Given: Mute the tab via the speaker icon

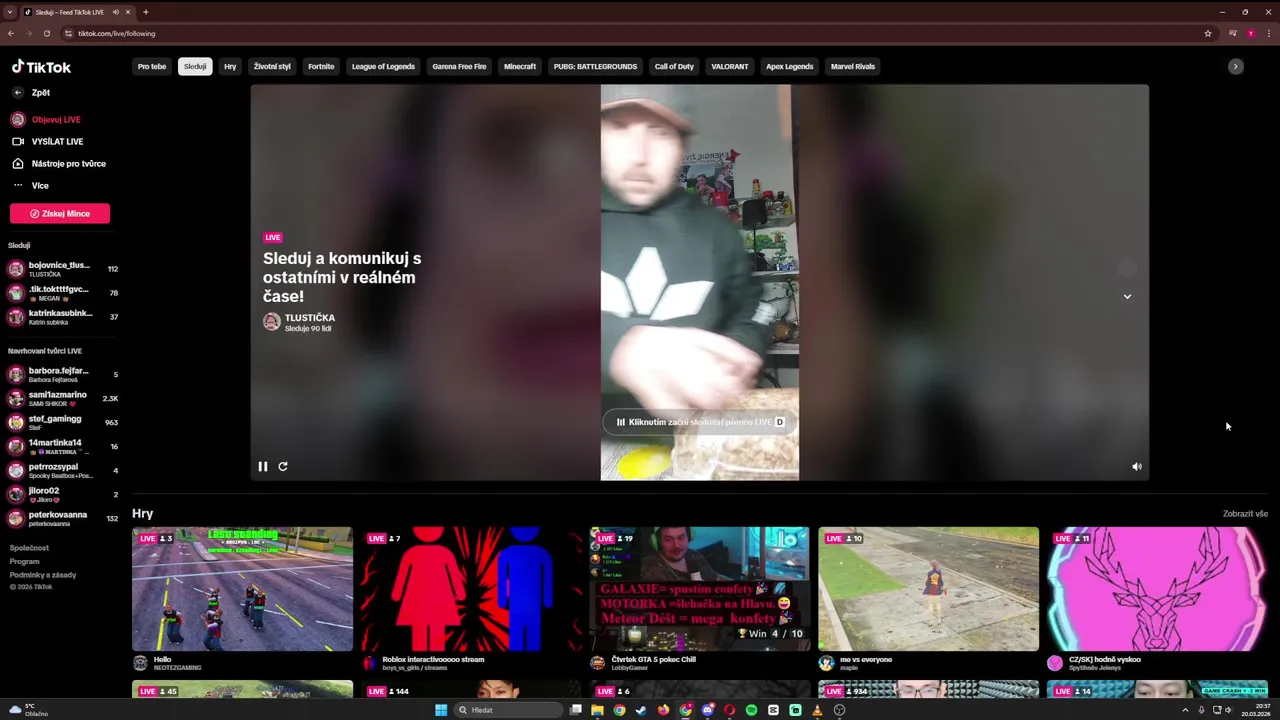Looking at the screenshot, I should [116, 12].
